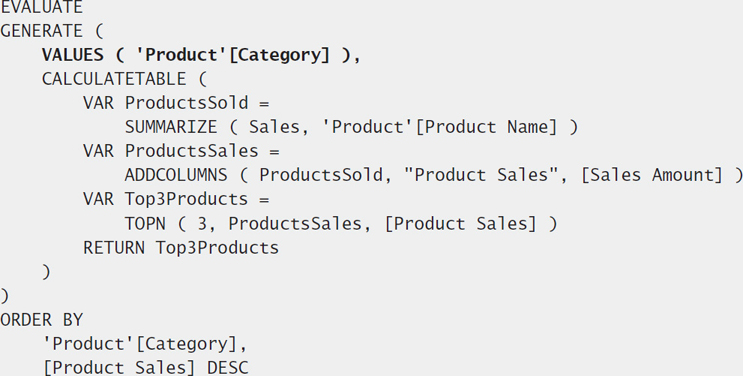This screenshot has height=376, width=743.
Task: Click the CALCULATETABLE function
Action: tap(114, 79)
